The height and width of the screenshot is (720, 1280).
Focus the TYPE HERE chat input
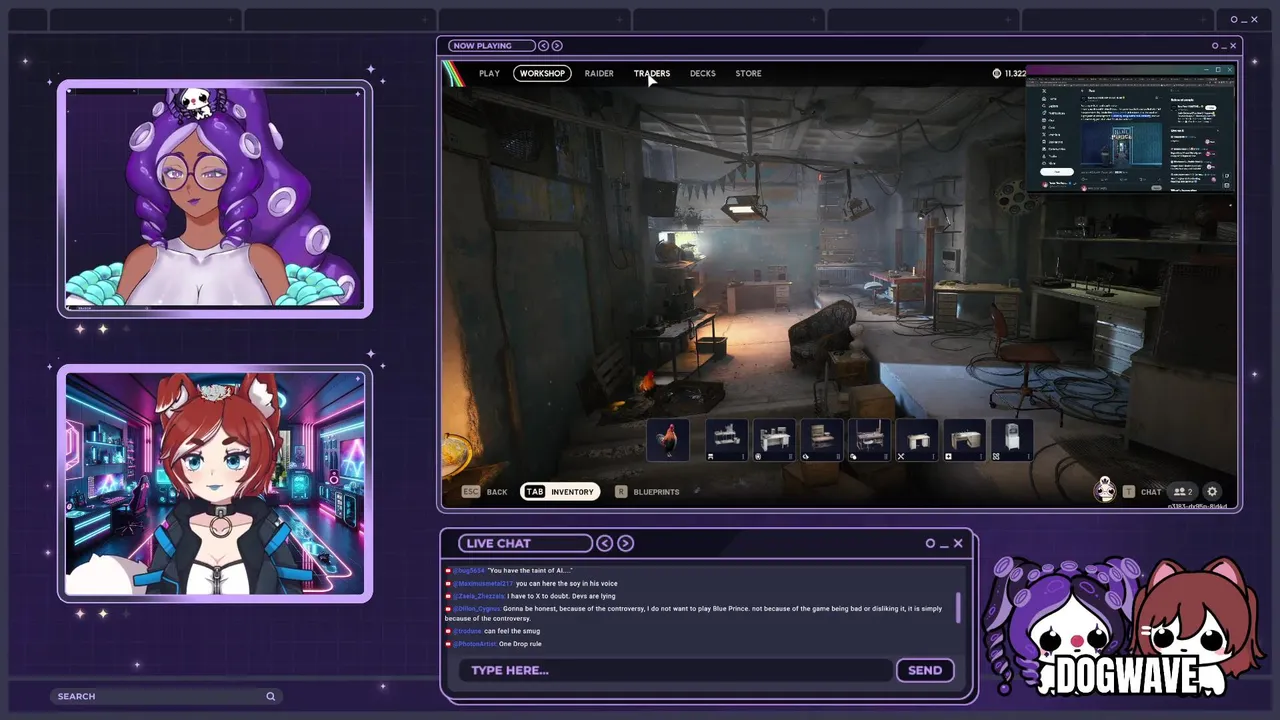(675, 670)
